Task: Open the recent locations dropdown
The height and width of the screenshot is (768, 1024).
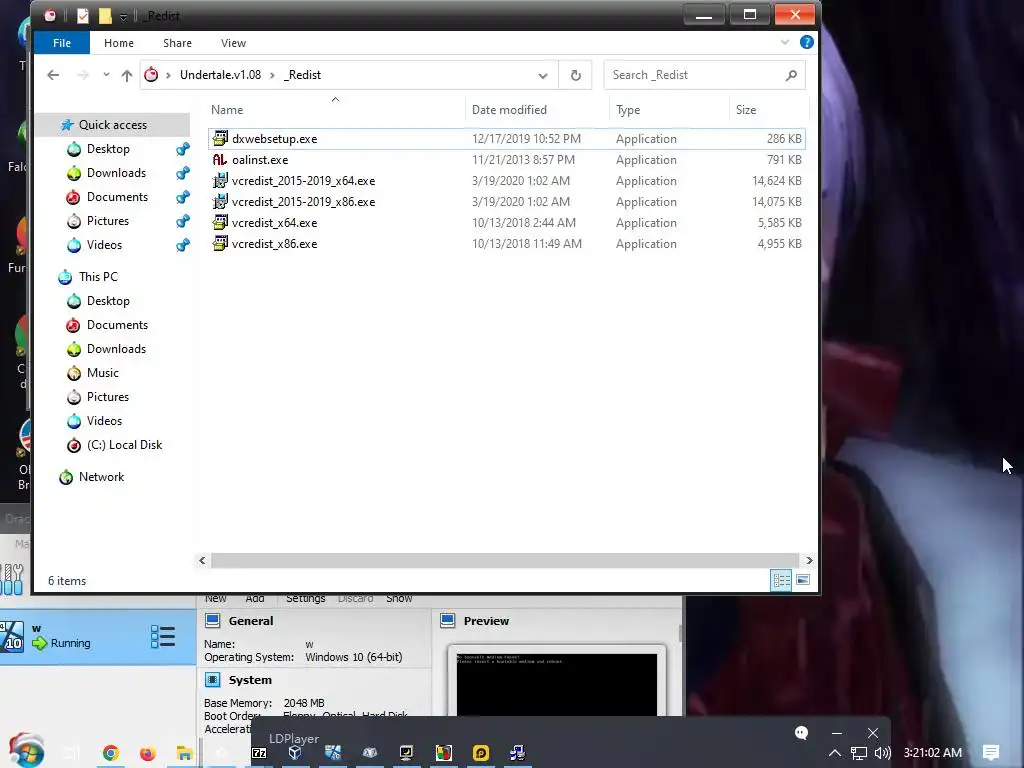Action: [x=106, y=75]
